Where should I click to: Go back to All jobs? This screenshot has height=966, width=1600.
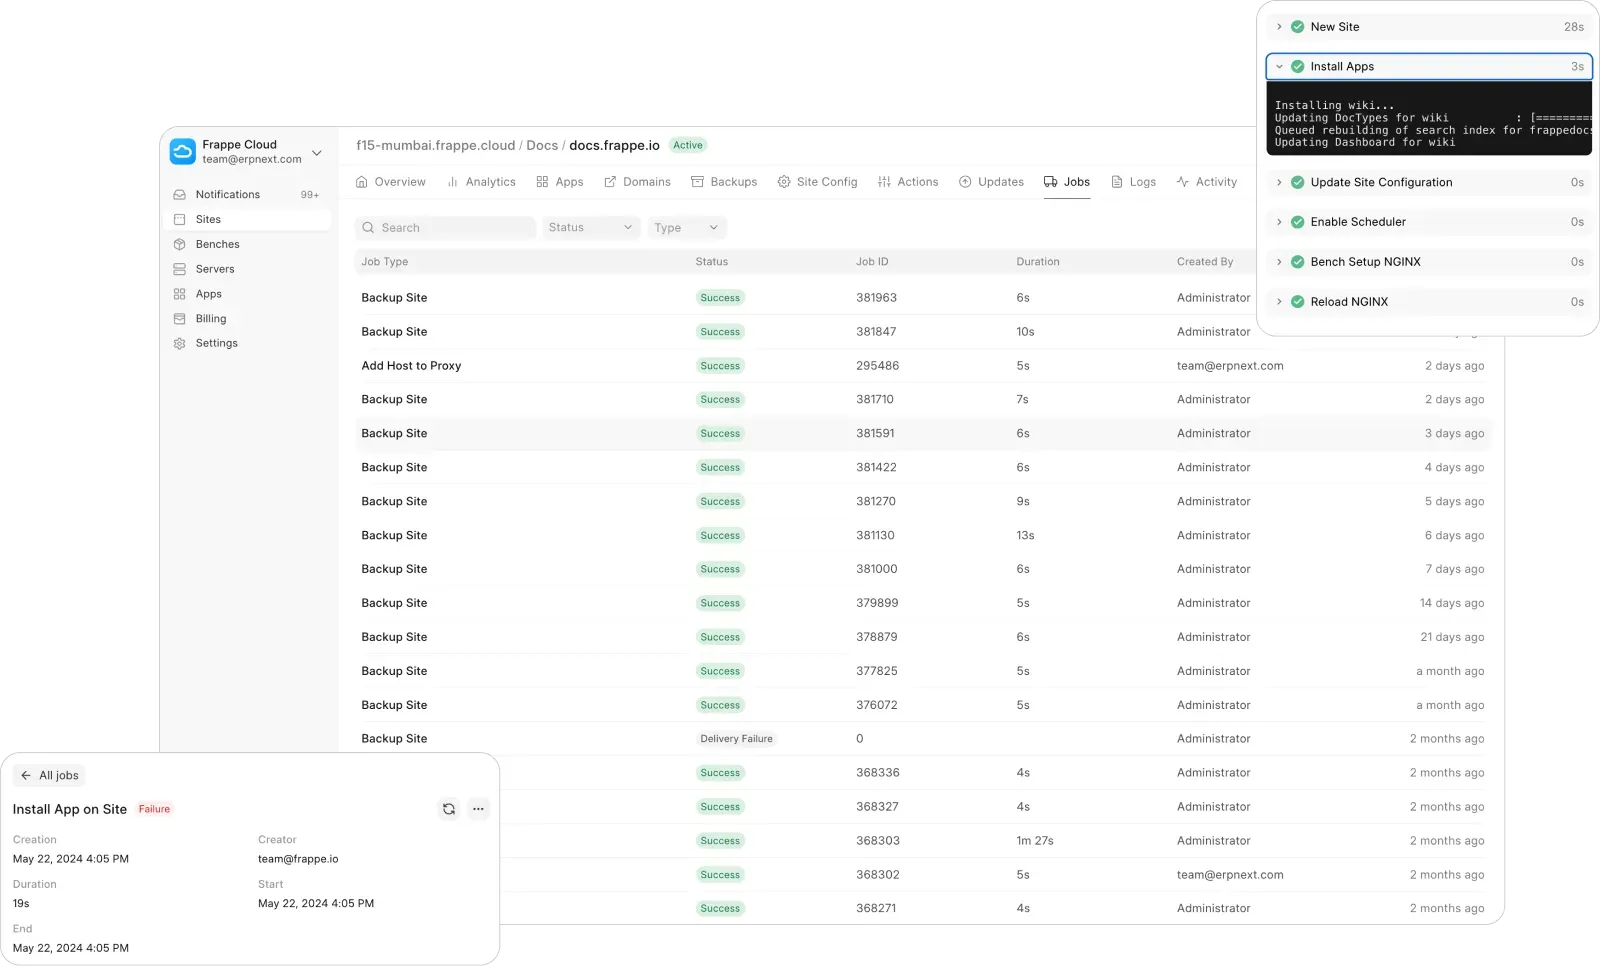(x=49, y=776)
